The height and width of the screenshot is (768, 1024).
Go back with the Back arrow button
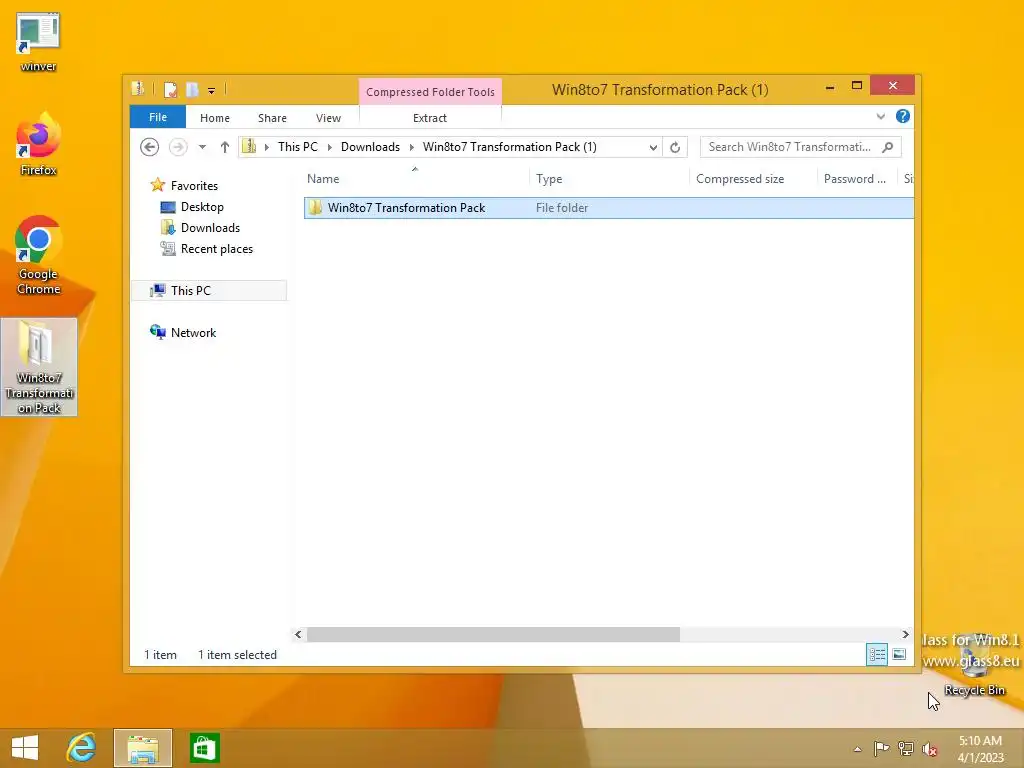[x=150, y=147]
